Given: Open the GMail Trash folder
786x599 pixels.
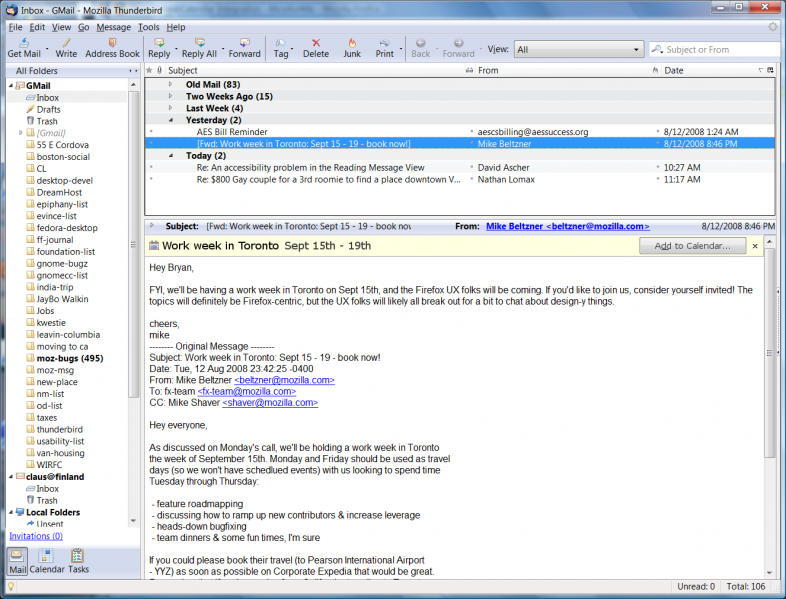Looking at the screenshot, I should pyautogui.click(x=47, y=121).
